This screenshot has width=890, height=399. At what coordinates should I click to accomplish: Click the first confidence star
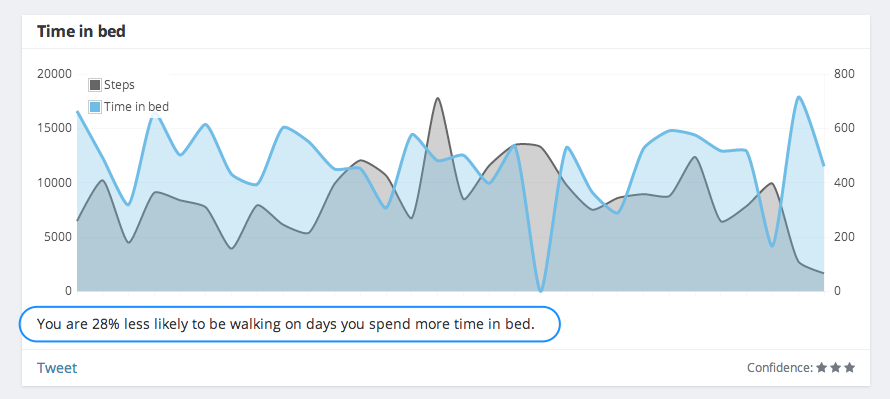tap(821, 368)
